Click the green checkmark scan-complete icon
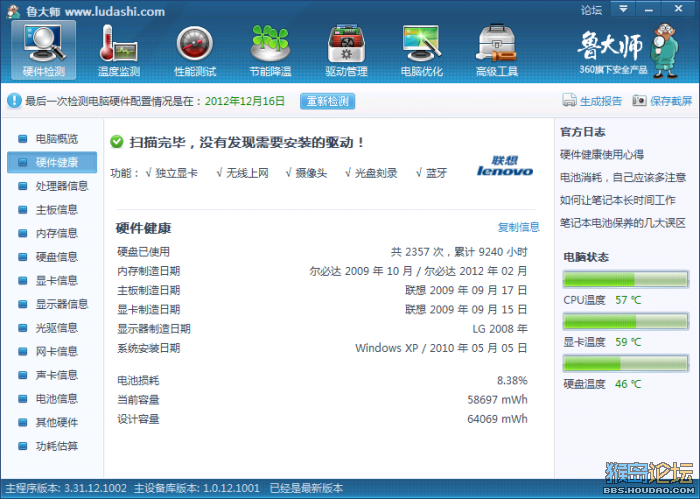Image resolution: width=700 pixels, height=499 pixels. [117, 142]
